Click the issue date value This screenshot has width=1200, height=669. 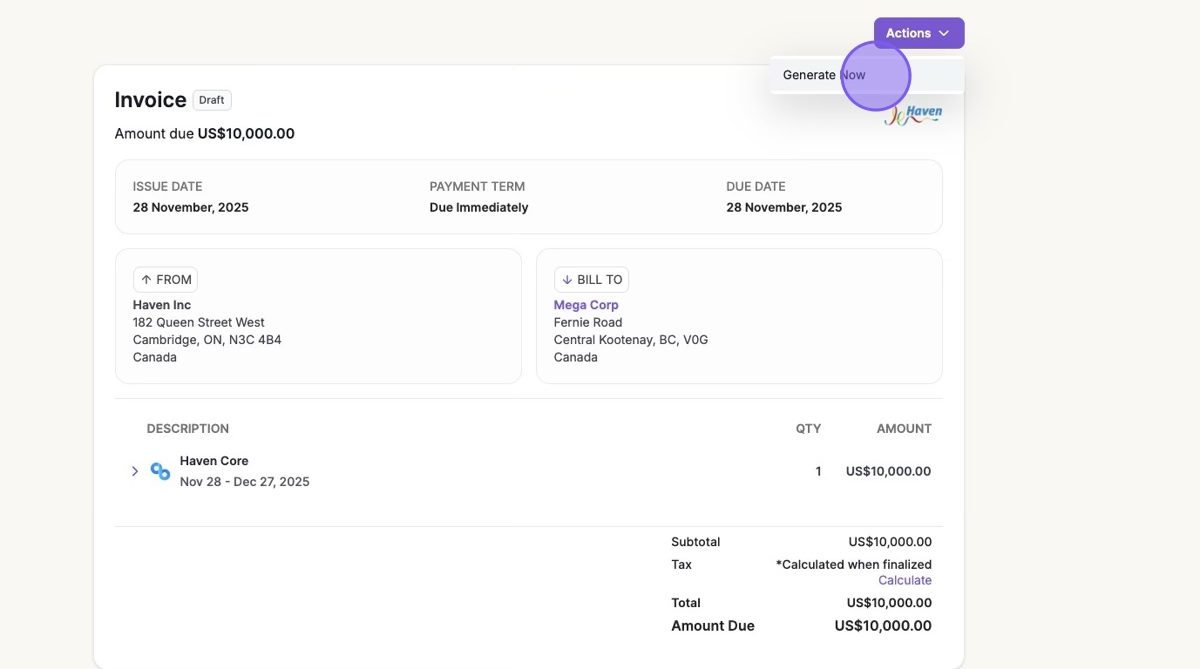[x=190, y=208]
